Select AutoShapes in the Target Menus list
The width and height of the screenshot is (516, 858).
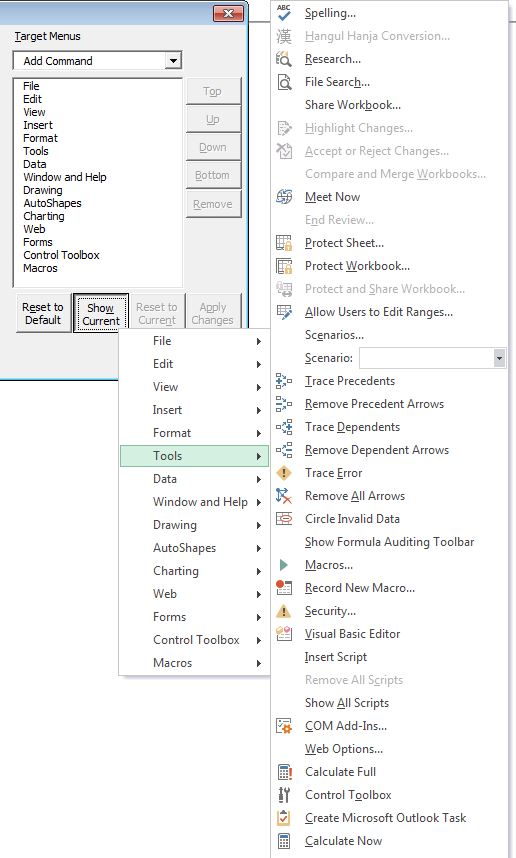pos(52,203)
